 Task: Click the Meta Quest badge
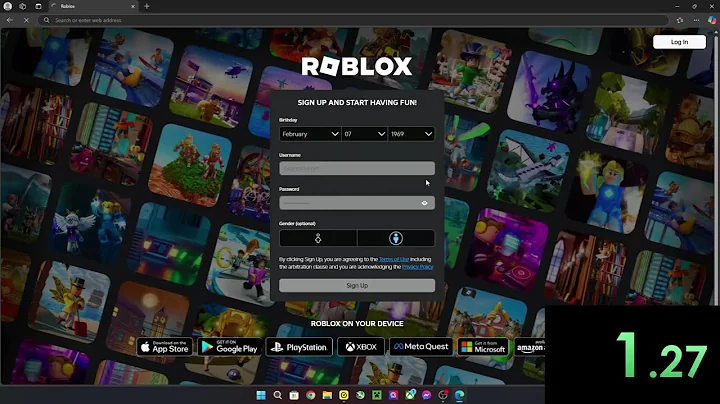pos(421,347)
